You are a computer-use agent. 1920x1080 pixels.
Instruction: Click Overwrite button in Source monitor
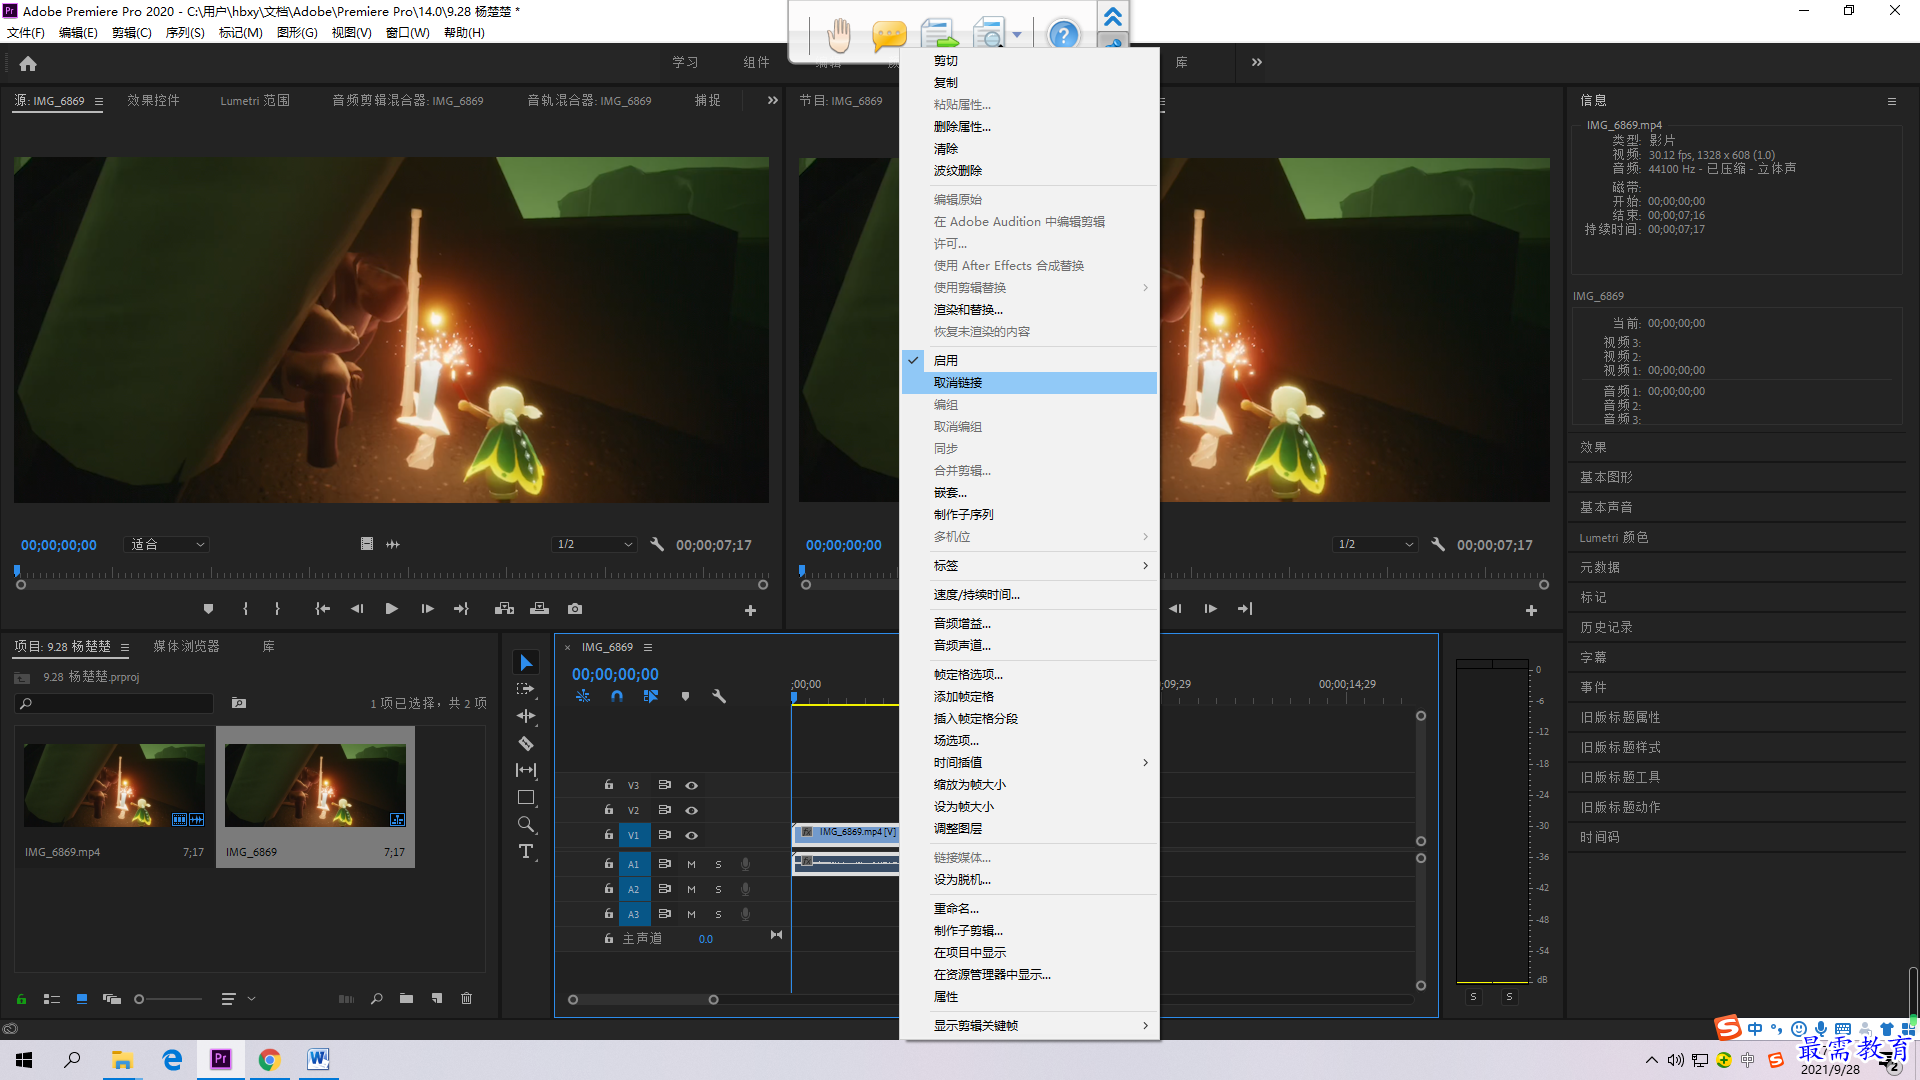(x=540, y=609)
